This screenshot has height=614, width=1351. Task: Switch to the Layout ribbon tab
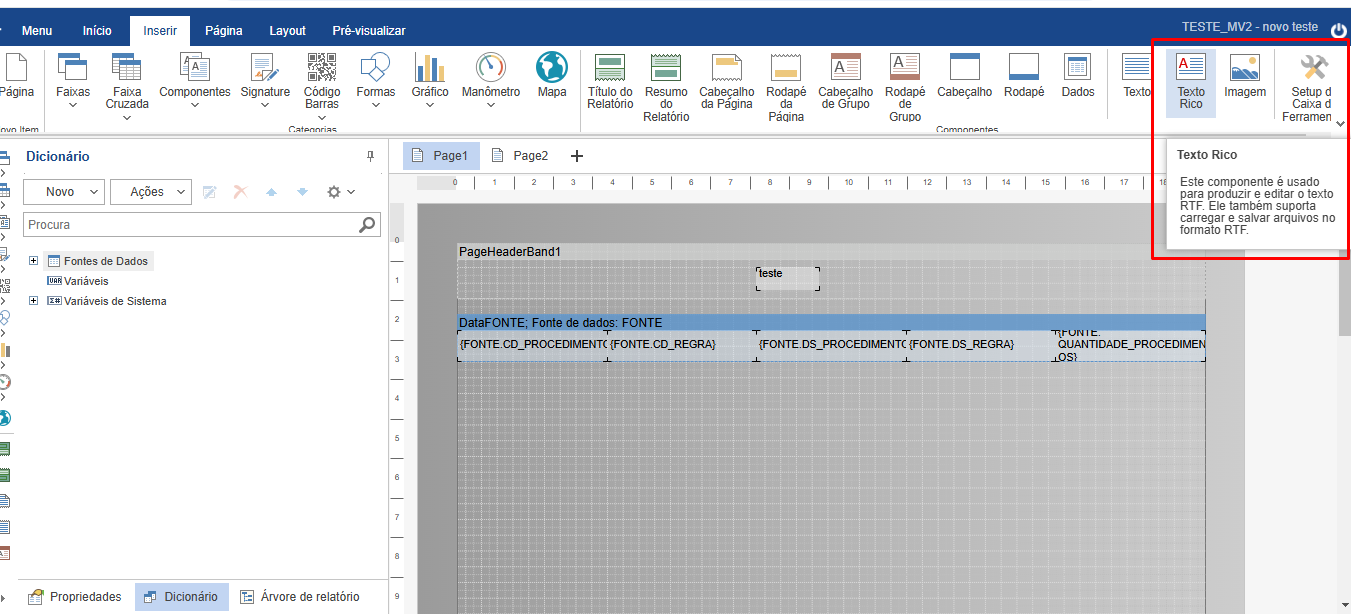[x=287, y=31]
